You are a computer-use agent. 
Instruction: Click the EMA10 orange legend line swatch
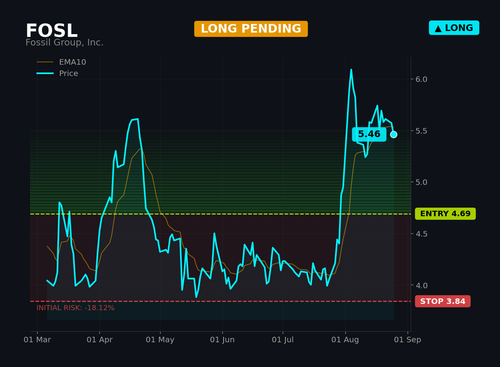(45, 62)
